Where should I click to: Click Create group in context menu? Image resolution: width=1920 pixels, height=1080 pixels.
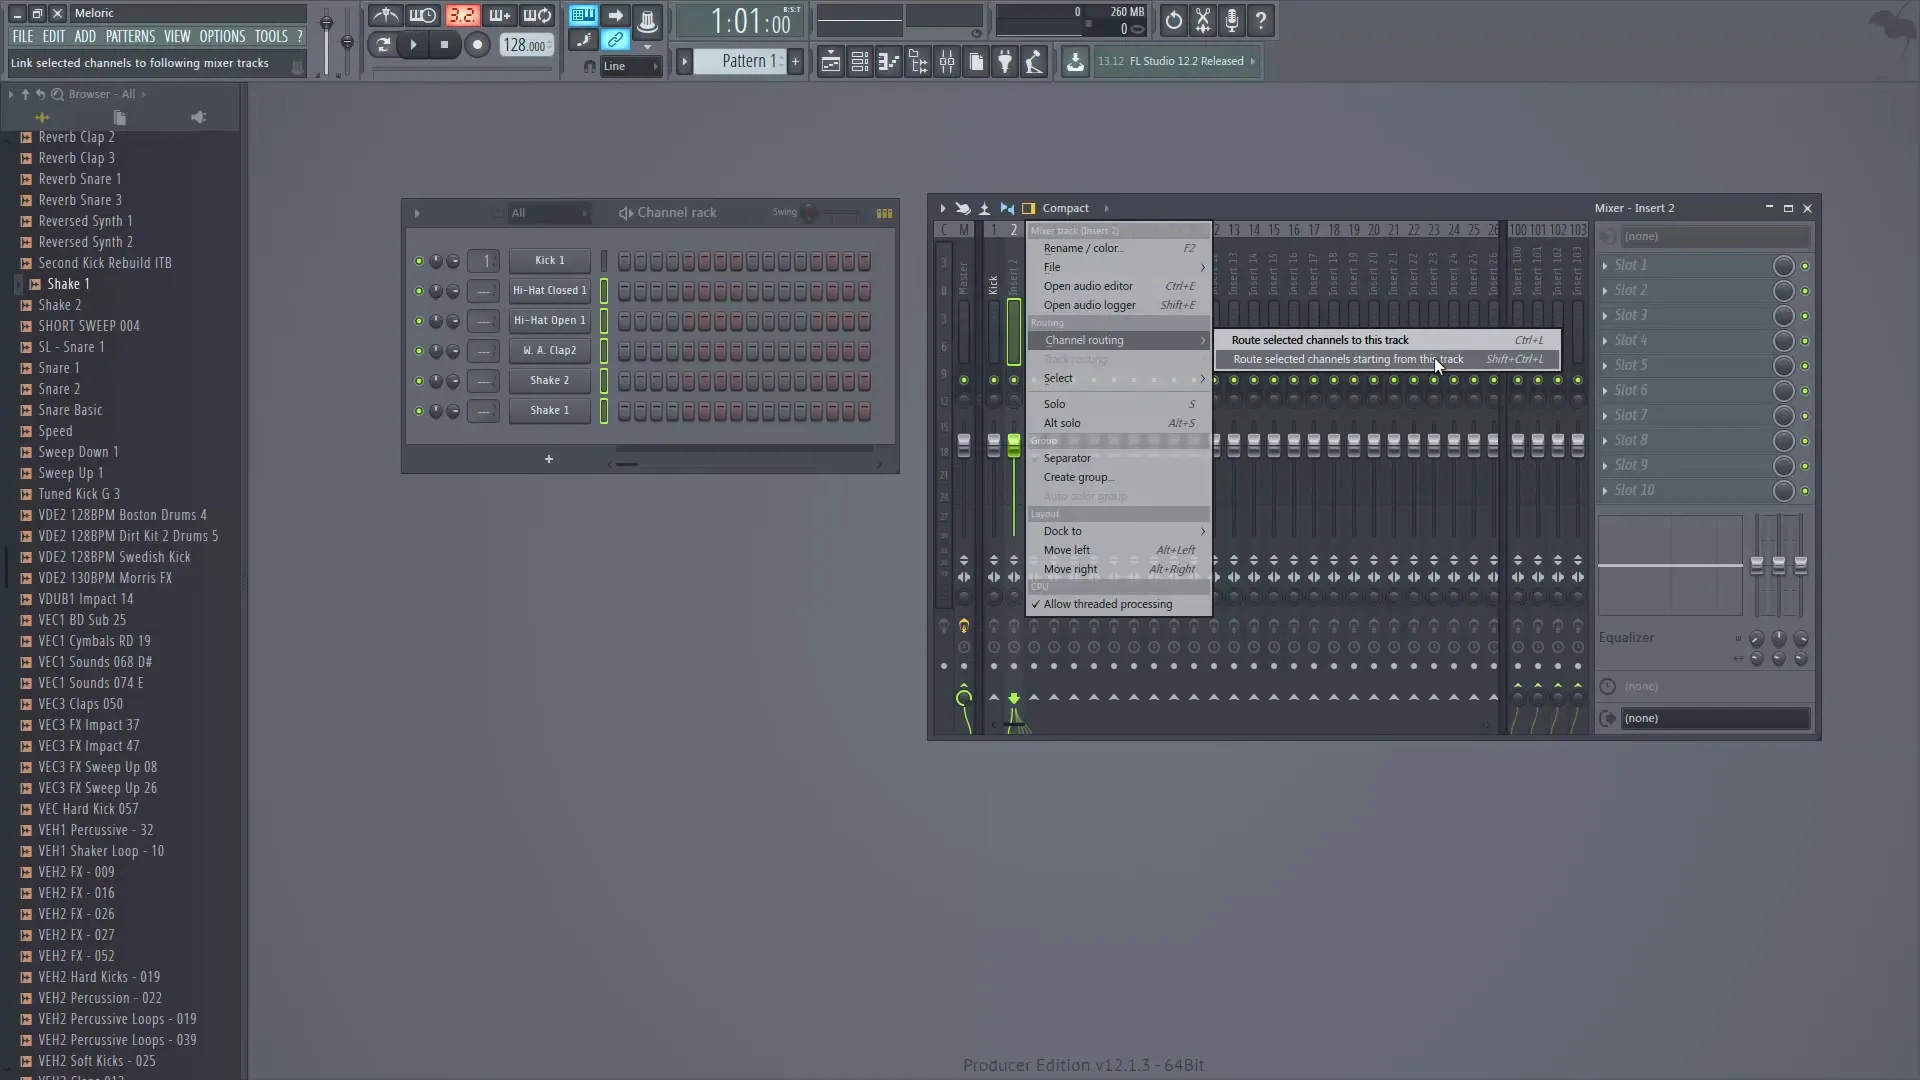[x=1119, y=477]
